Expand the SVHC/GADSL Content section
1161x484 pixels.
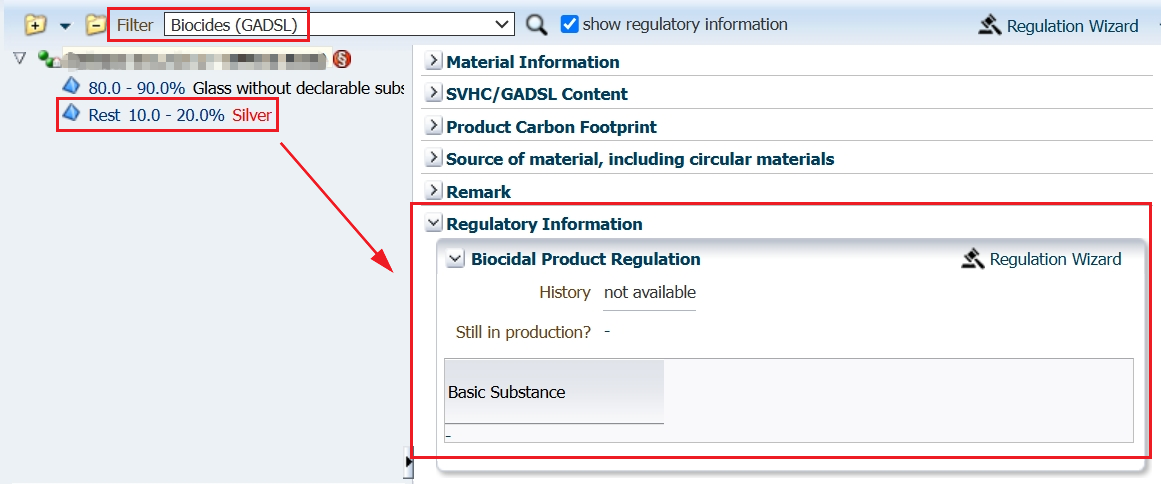pos(434,93)
